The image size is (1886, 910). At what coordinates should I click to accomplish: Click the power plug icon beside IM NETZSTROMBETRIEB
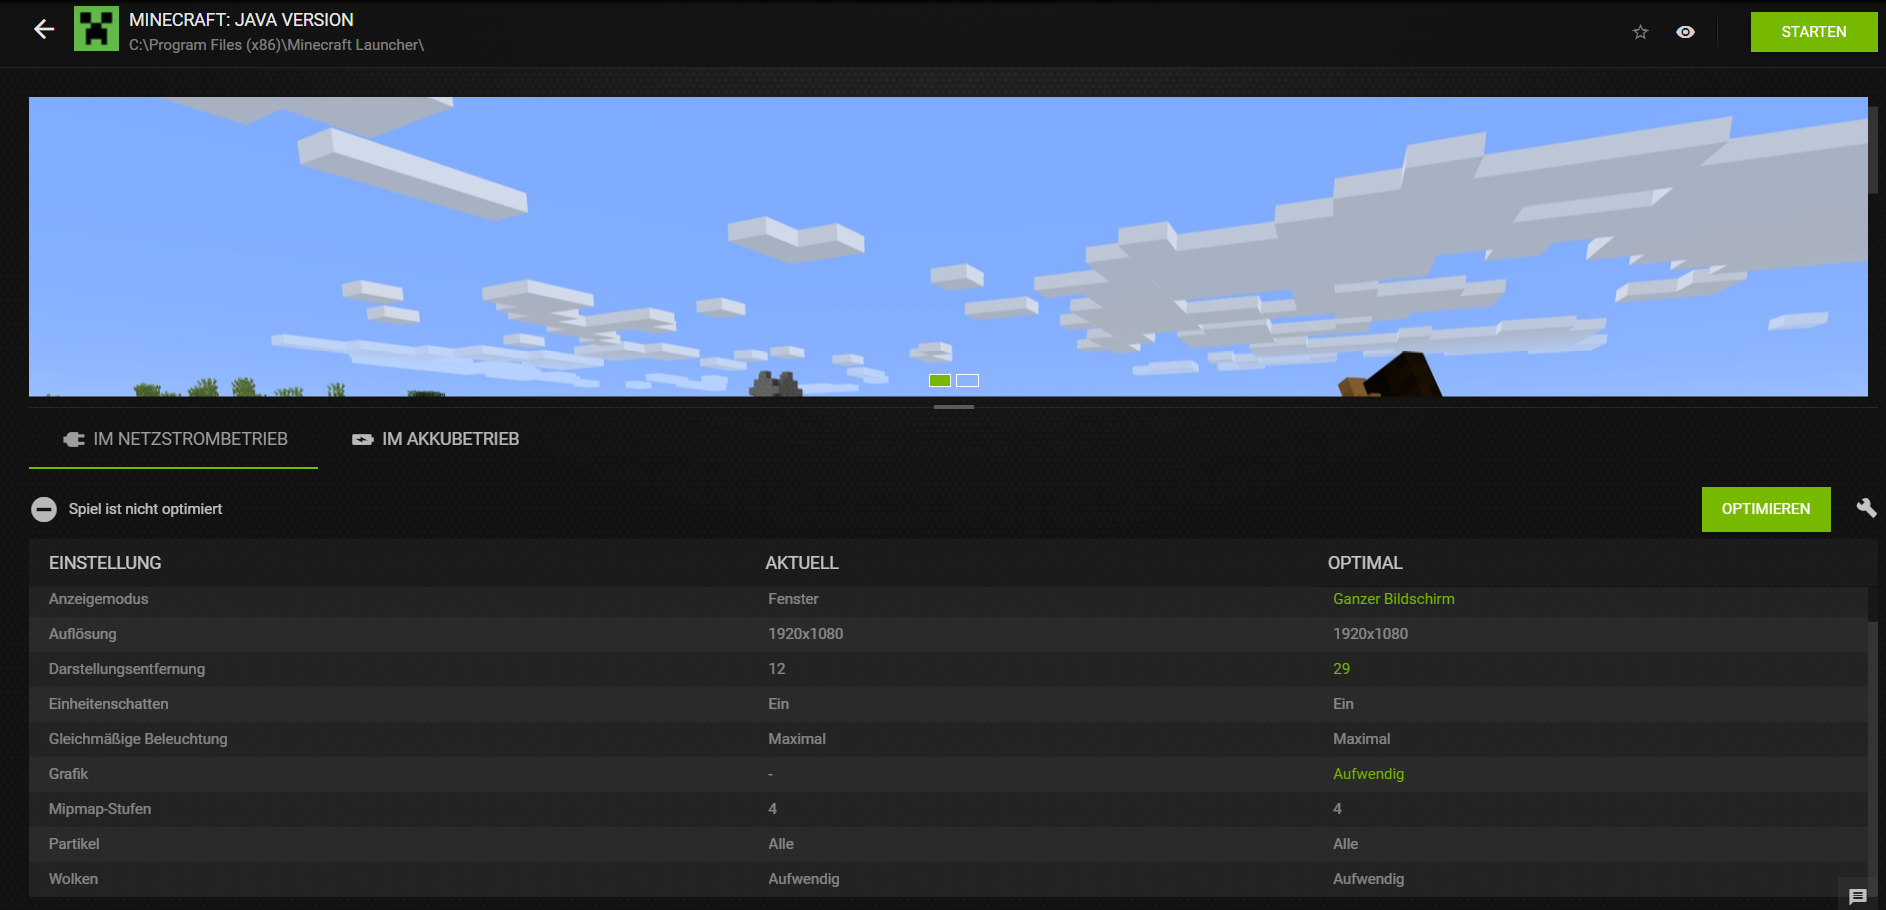(x=73, y=438)
